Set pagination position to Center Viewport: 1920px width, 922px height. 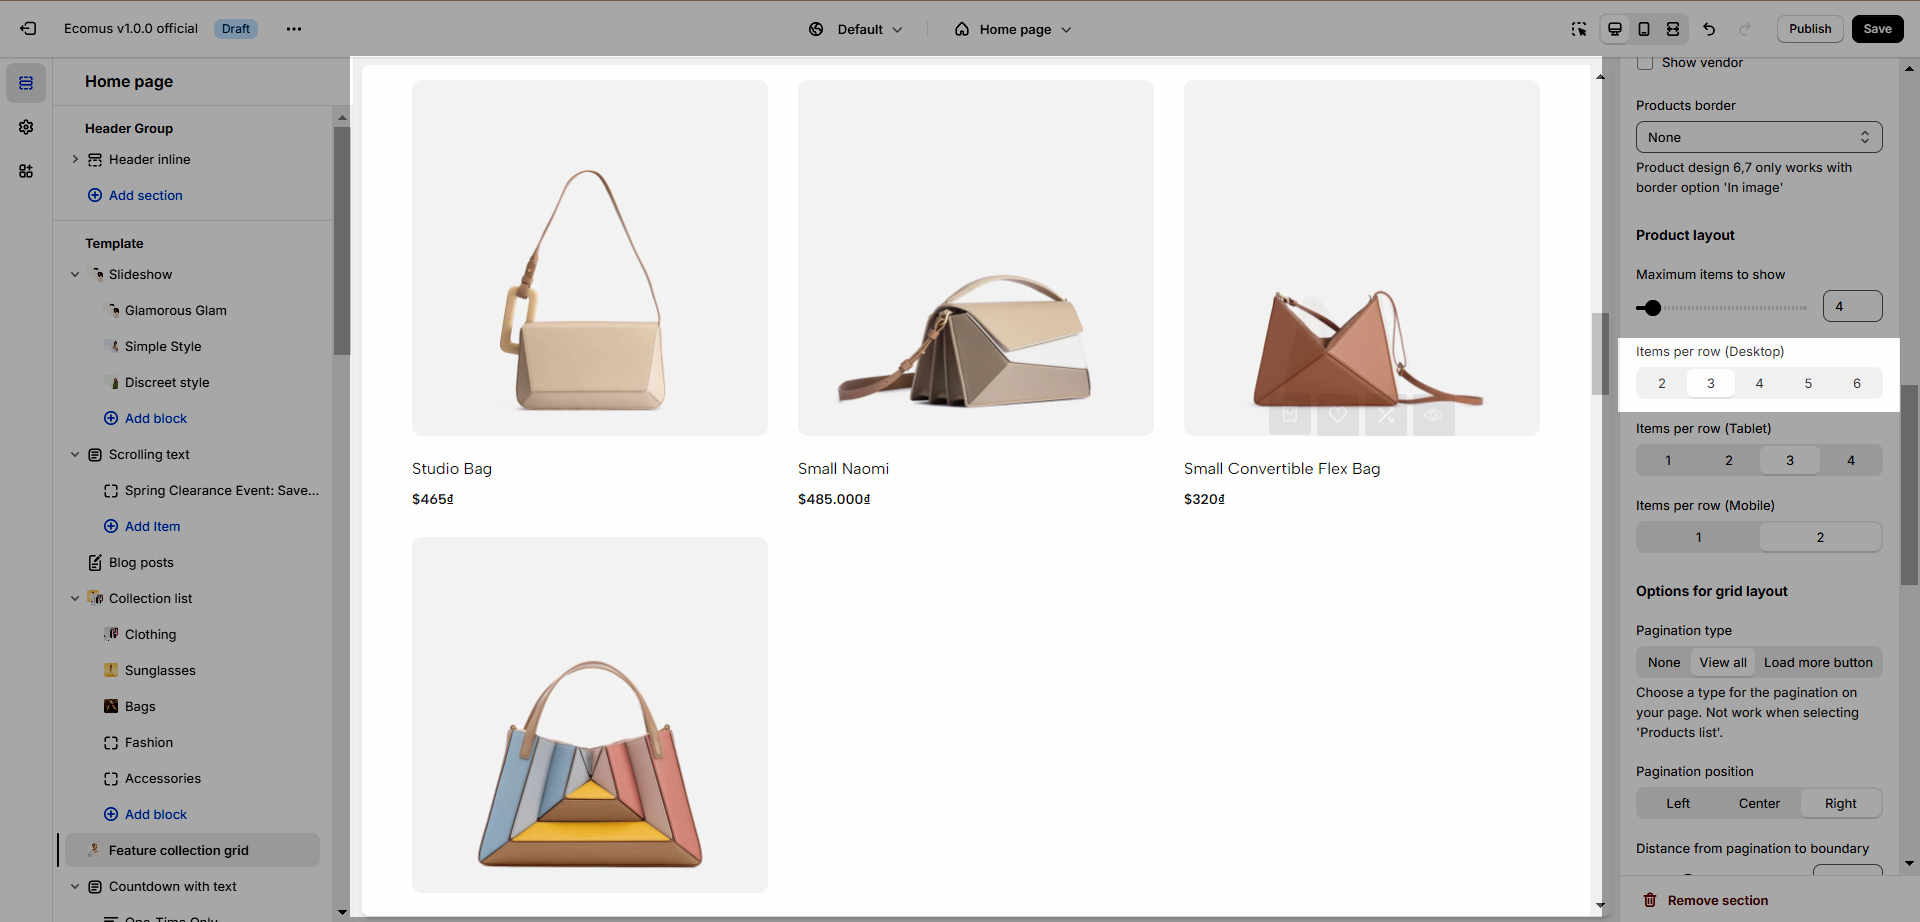pyautogui.click(x=1759, y=804)
